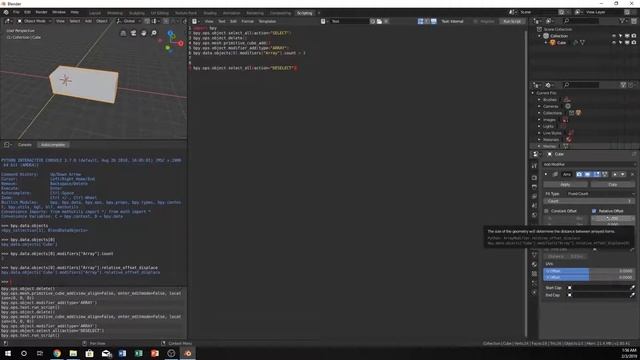The width and height of the screenshot is (640, 360).
Task: Expand Collections in Current File list
Action: tap(539, 113)
